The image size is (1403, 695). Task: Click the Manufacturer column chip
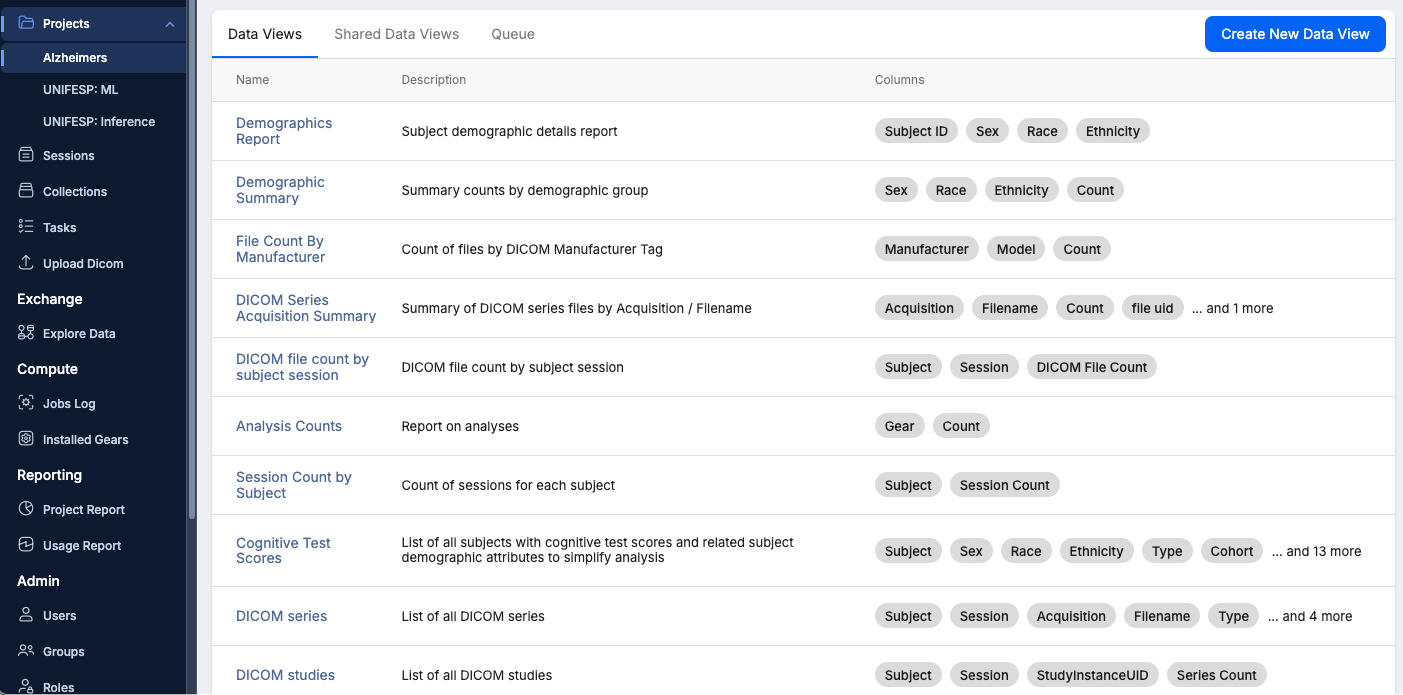pyautogui.click(x=927, y=249)
